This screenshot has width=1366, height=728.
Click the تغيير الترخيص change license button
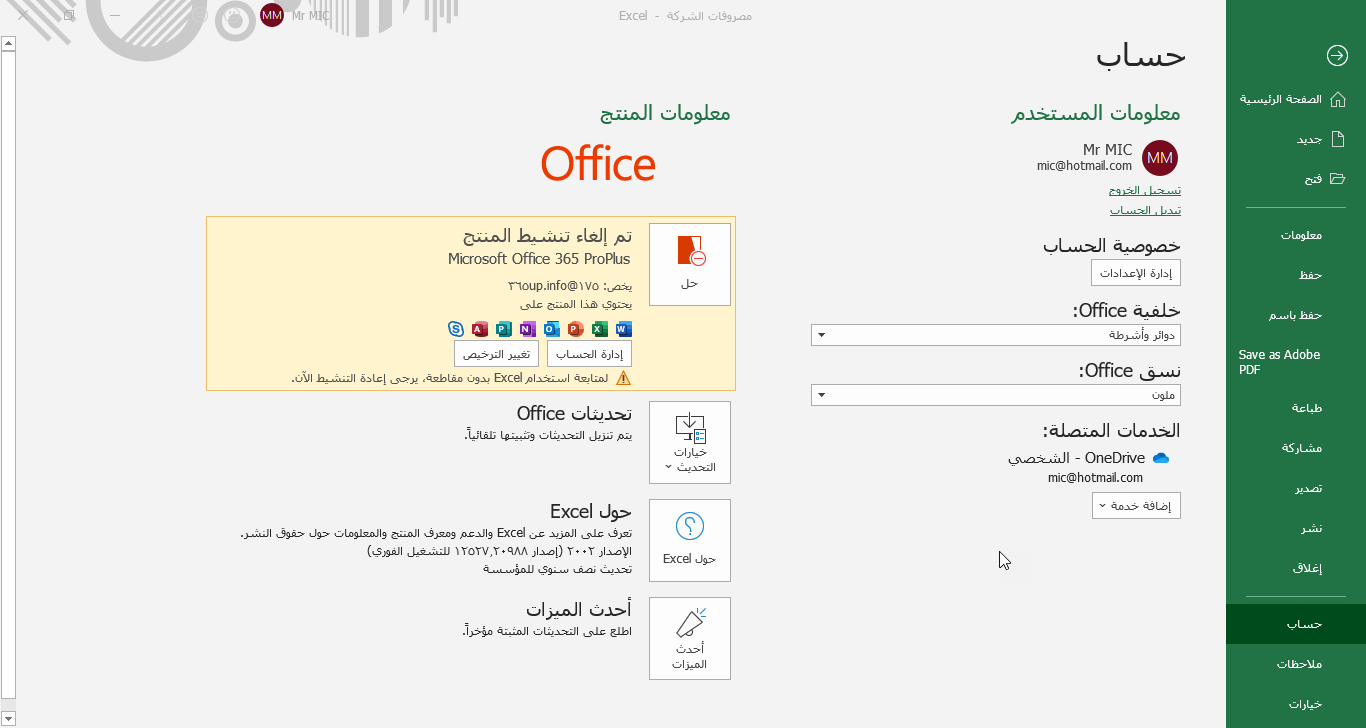497,354
